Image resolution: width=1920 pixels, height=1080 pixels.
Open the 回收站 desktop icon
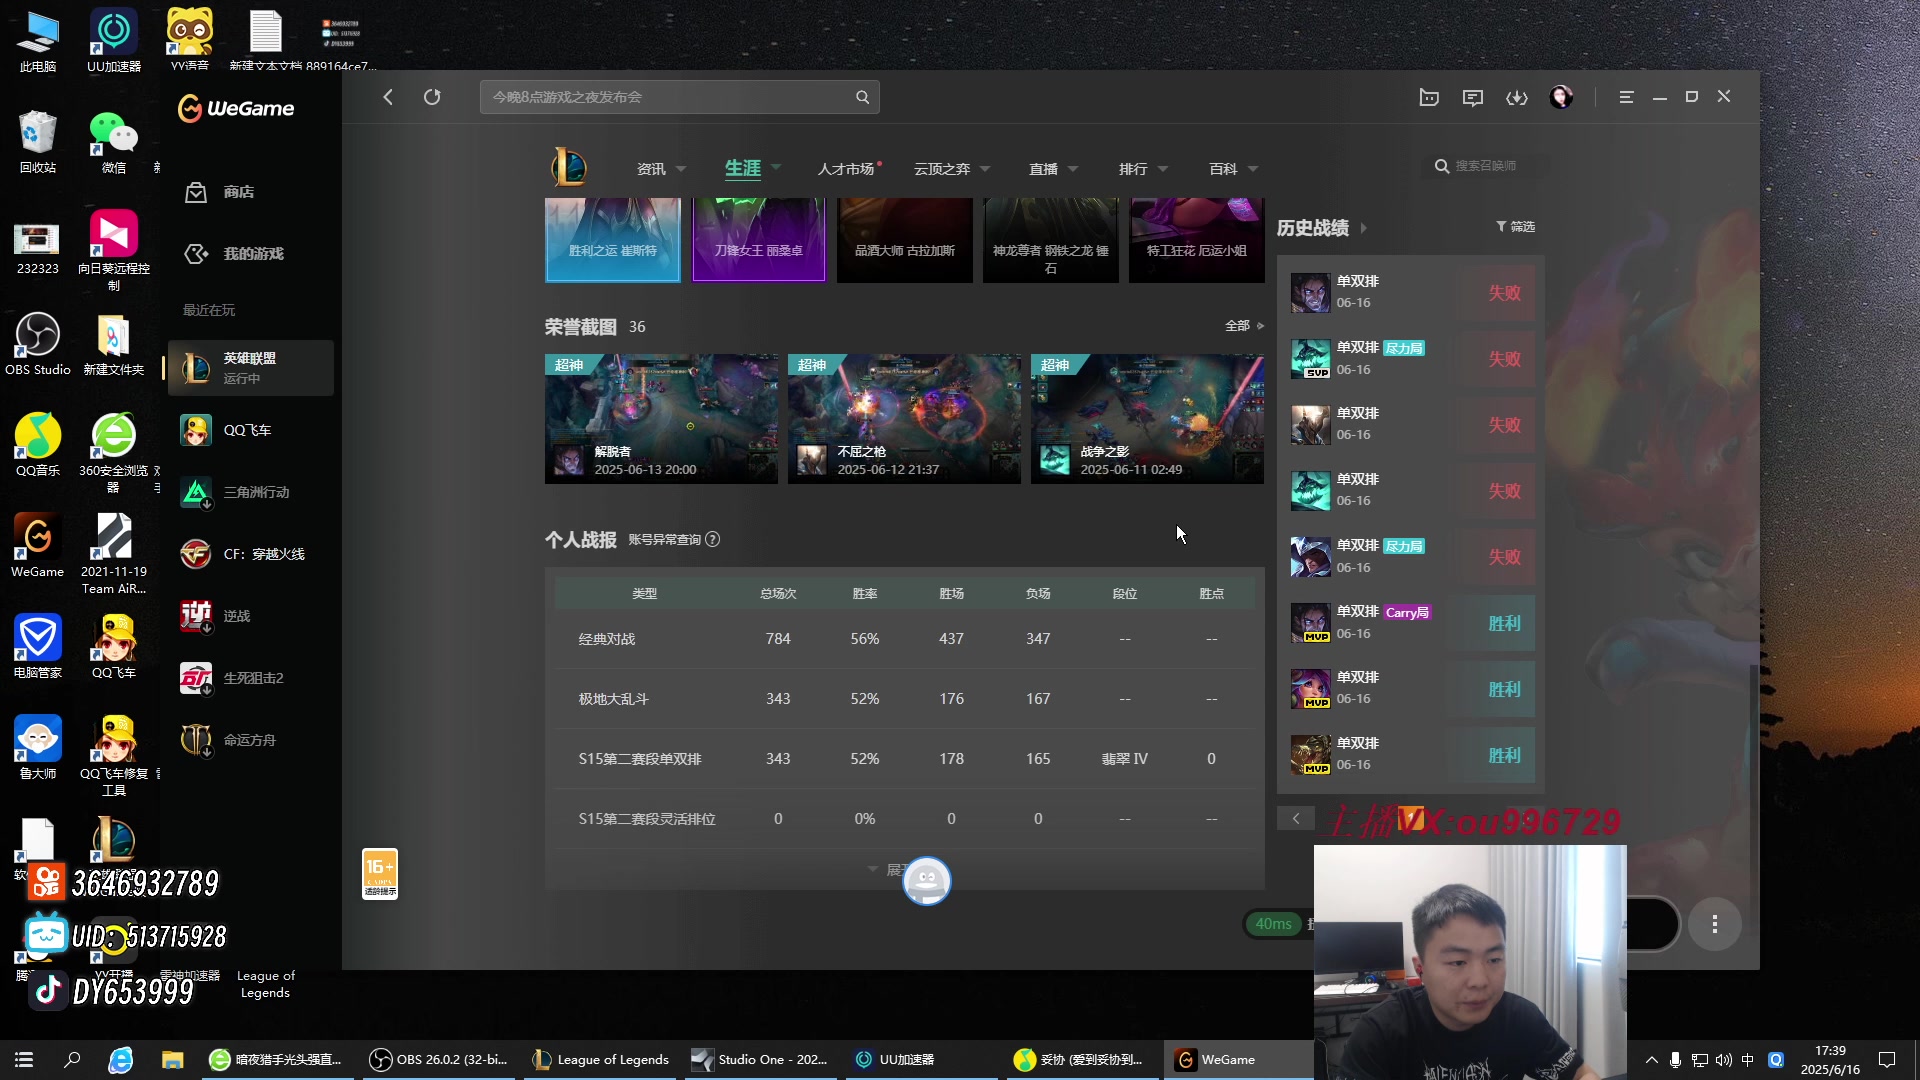[38, 142]
